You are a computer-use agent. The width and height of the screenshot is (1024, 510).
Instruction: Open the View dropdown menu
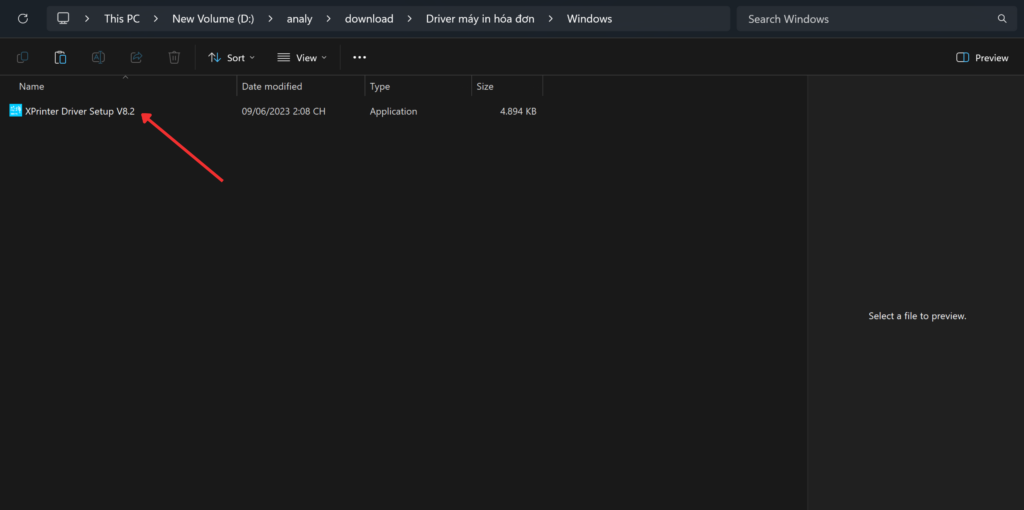coord(302,58)
